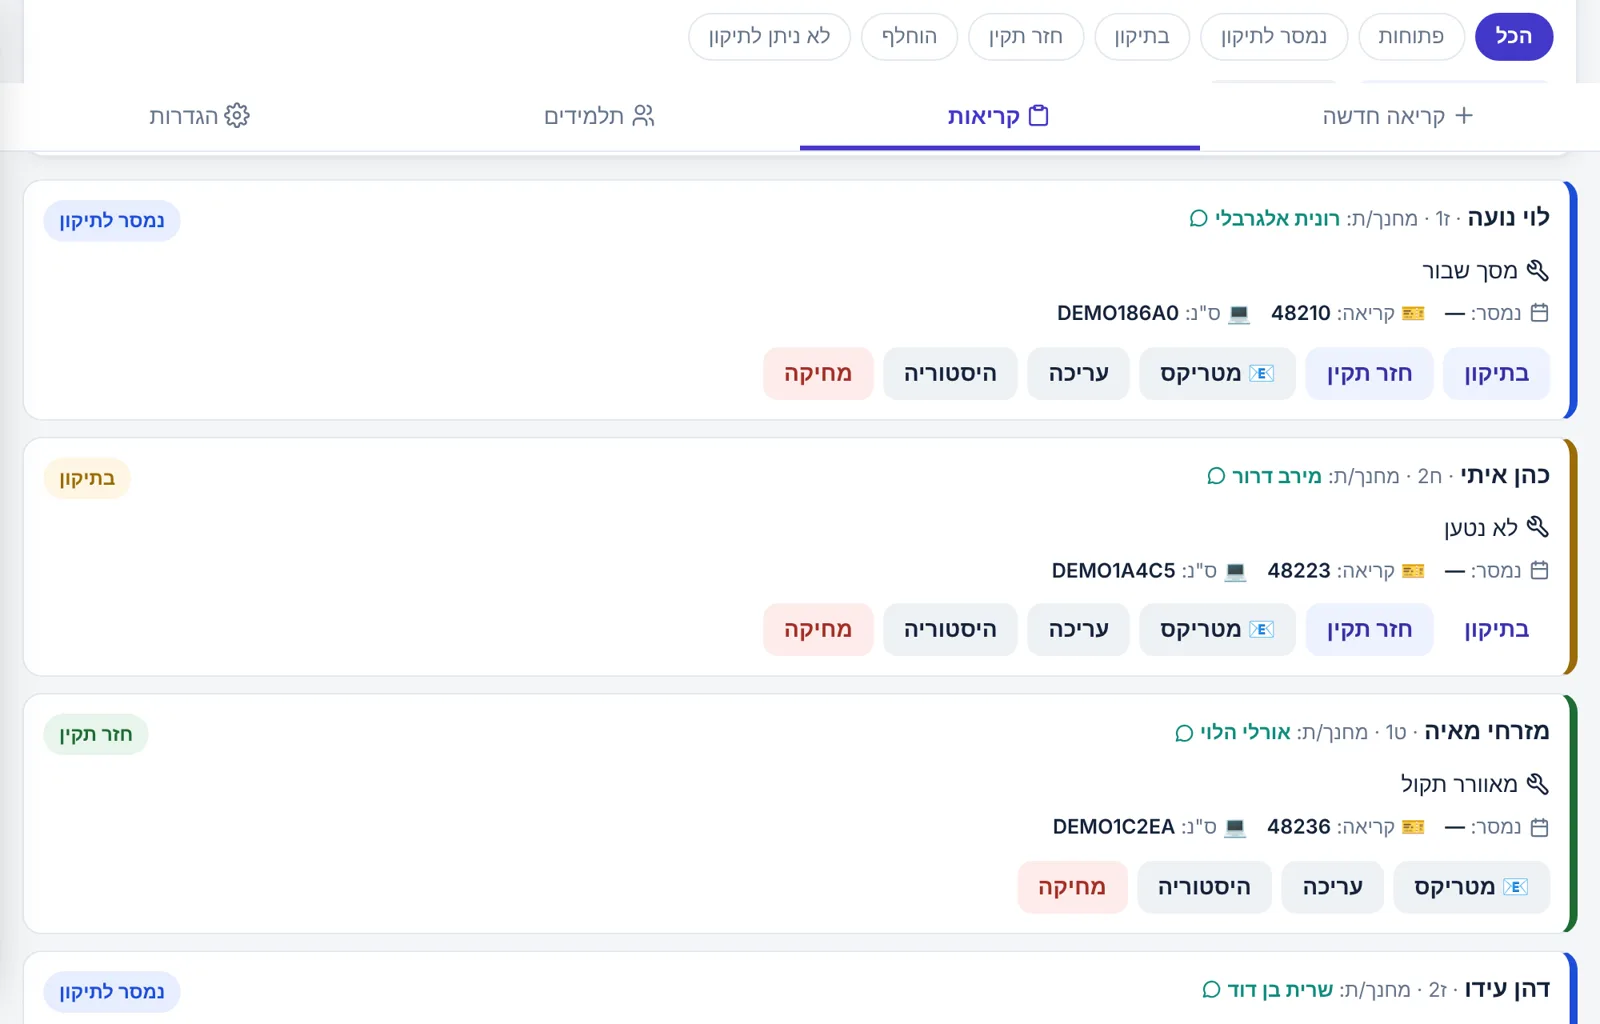
Task: Edit the מזרחי מאיה call
Action: tap(1332, 886)
